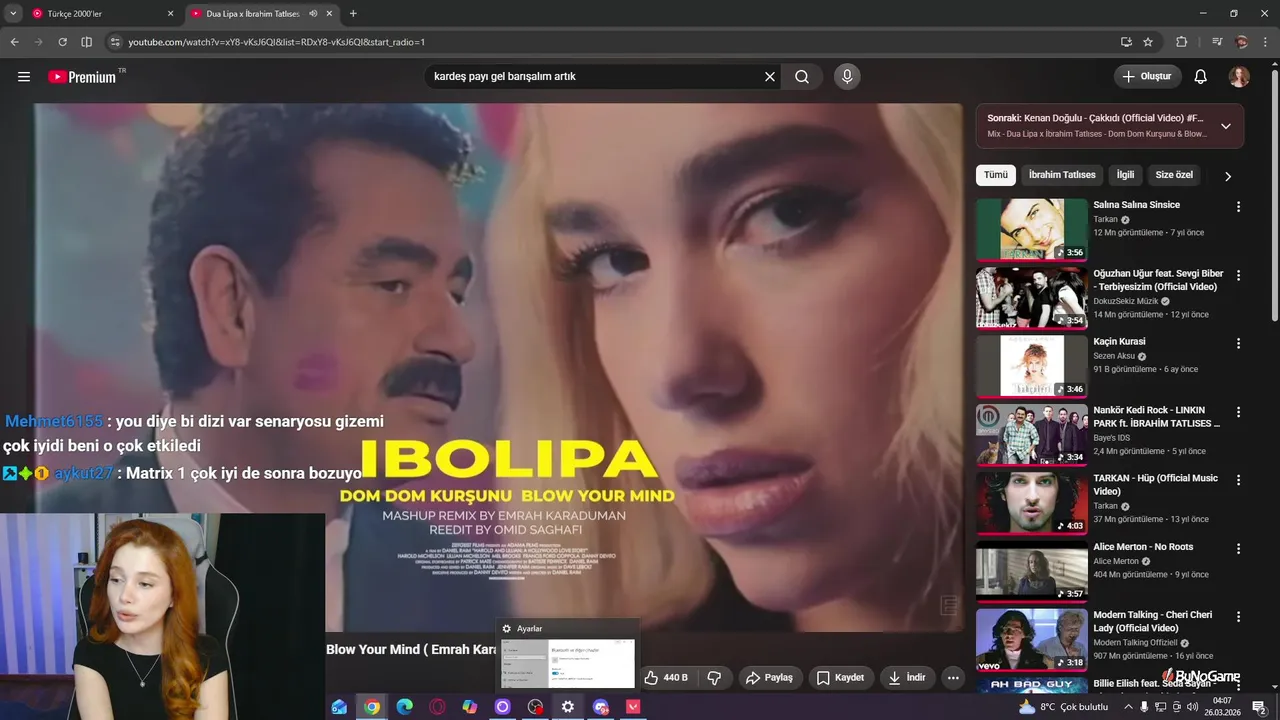The width and height of the screenshot is (1280, 720).
Task: Click the Kaydet save button
Action: [840, 678]
